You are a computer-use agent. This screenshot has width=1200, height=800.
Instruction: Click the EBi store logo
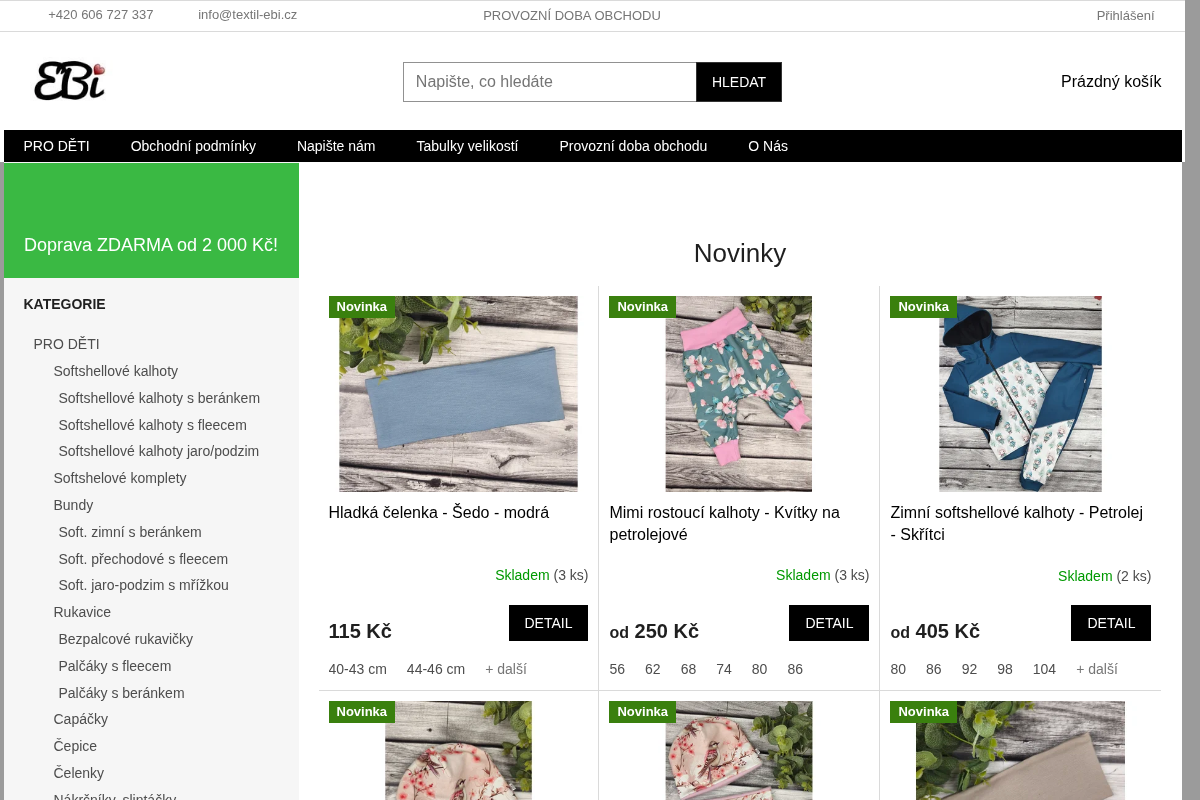click(x=69, y=81)
